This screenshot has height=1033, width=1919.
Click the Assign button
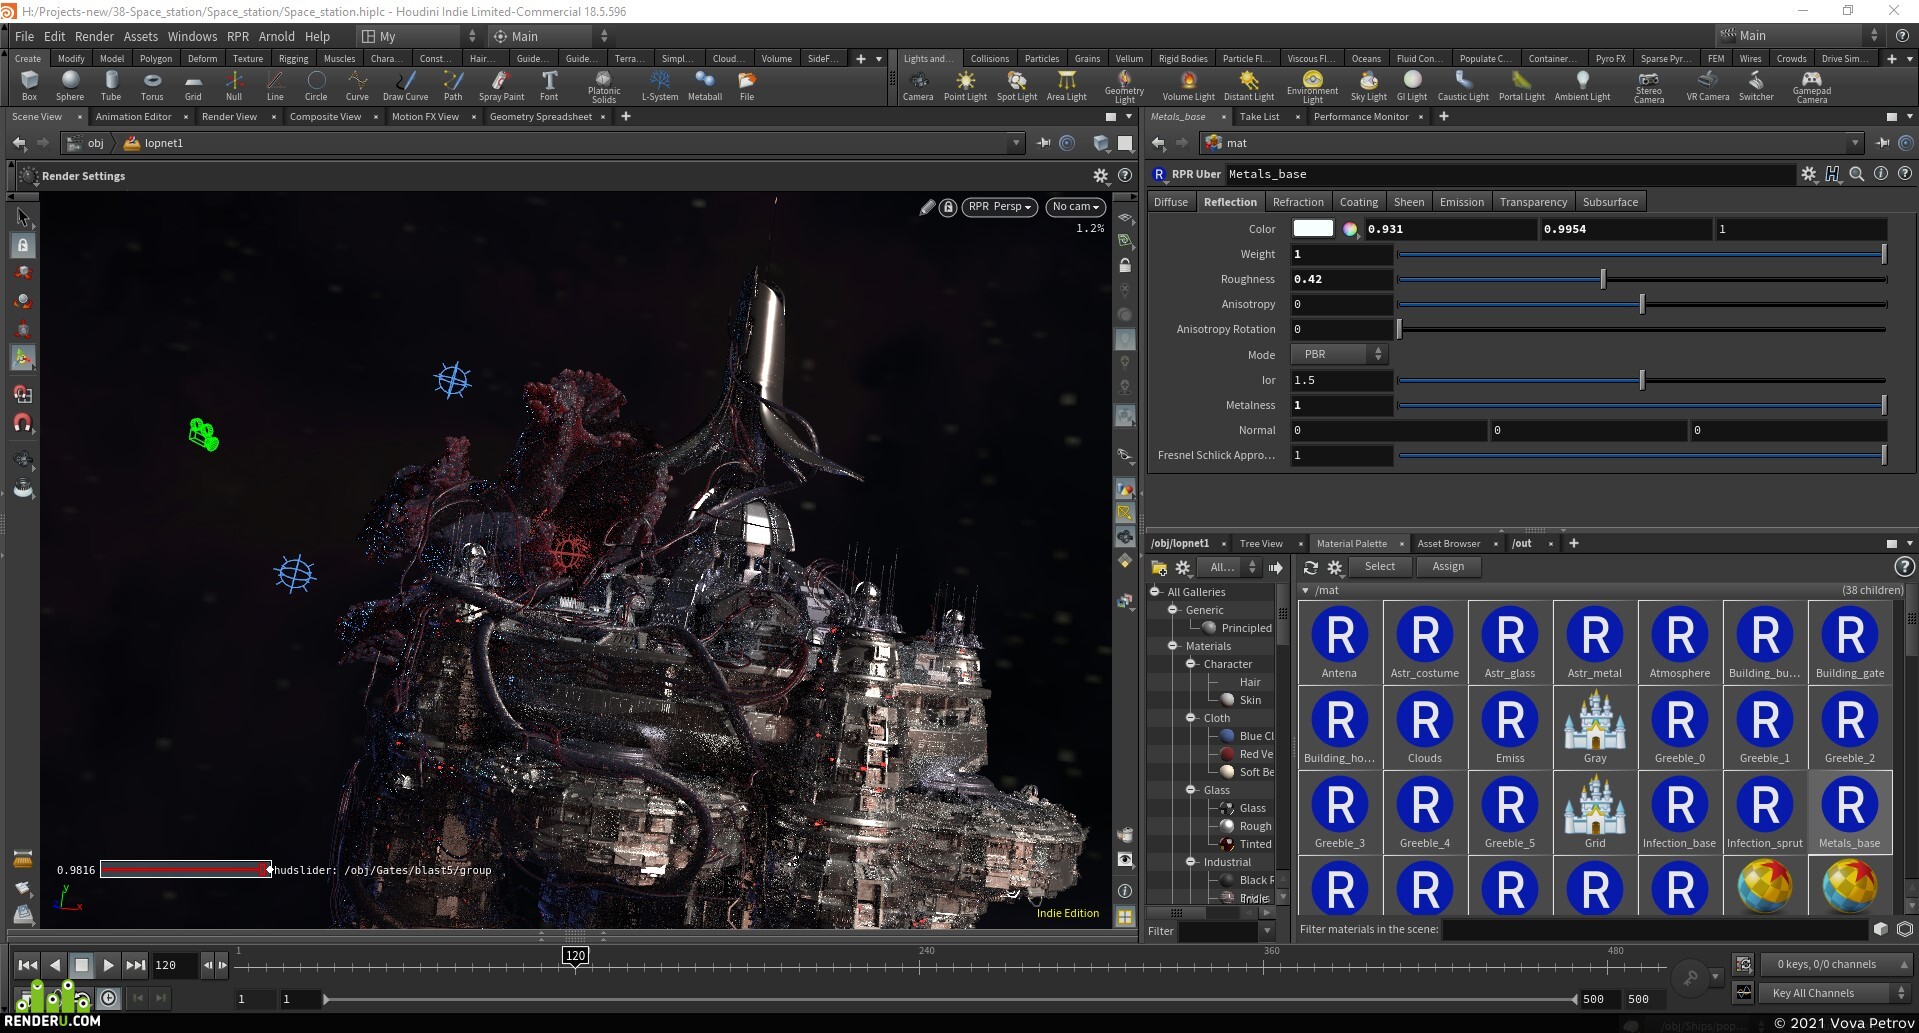pyautogui.click(x=1447, y=567)
